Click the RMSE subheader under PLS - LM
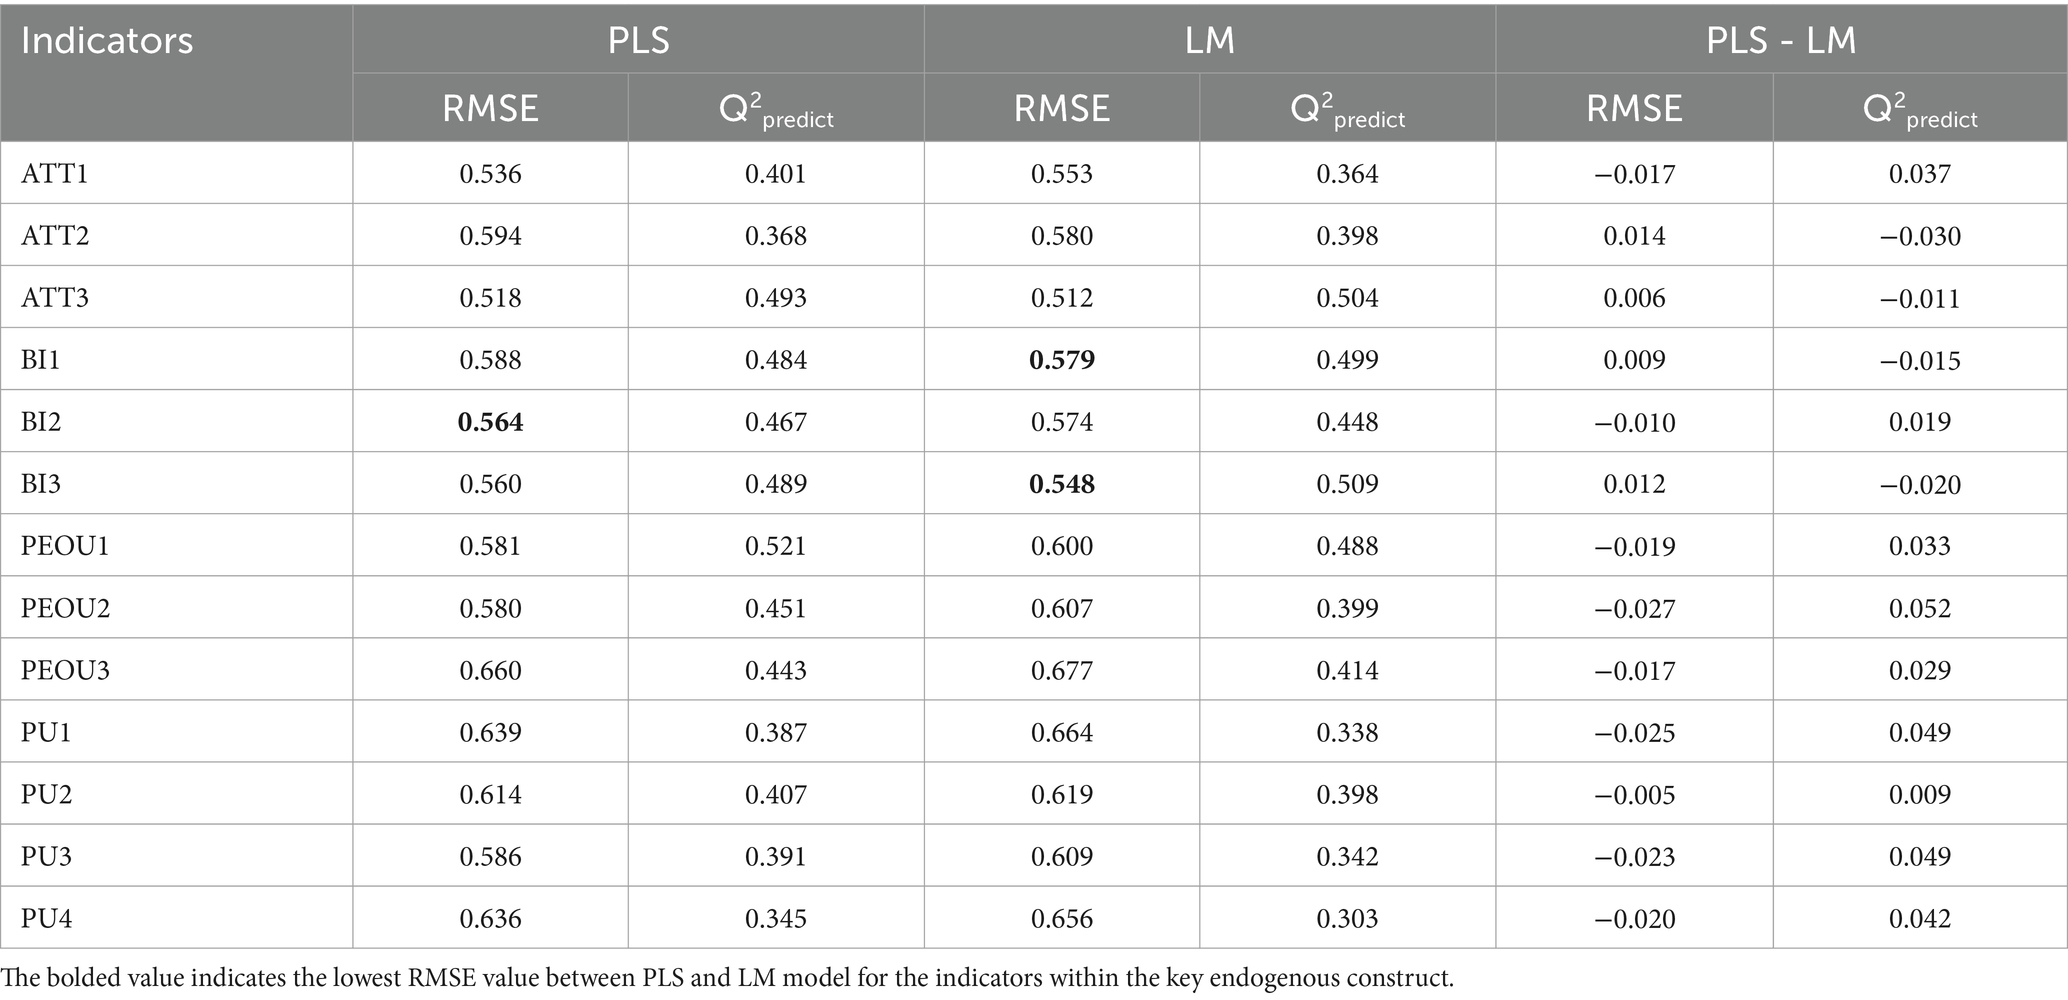The image size is (2068, 1000). (x=1634, y=108)
